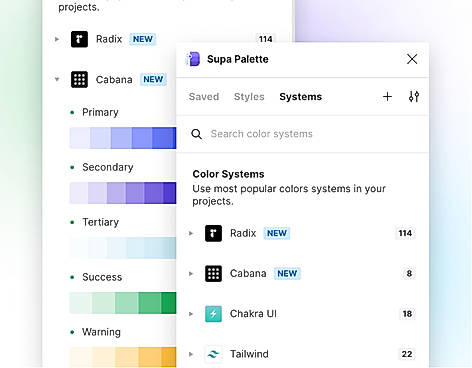The image size is (472, 368).
Task: Switch to the Saved tab
Action: pos(204,97)
